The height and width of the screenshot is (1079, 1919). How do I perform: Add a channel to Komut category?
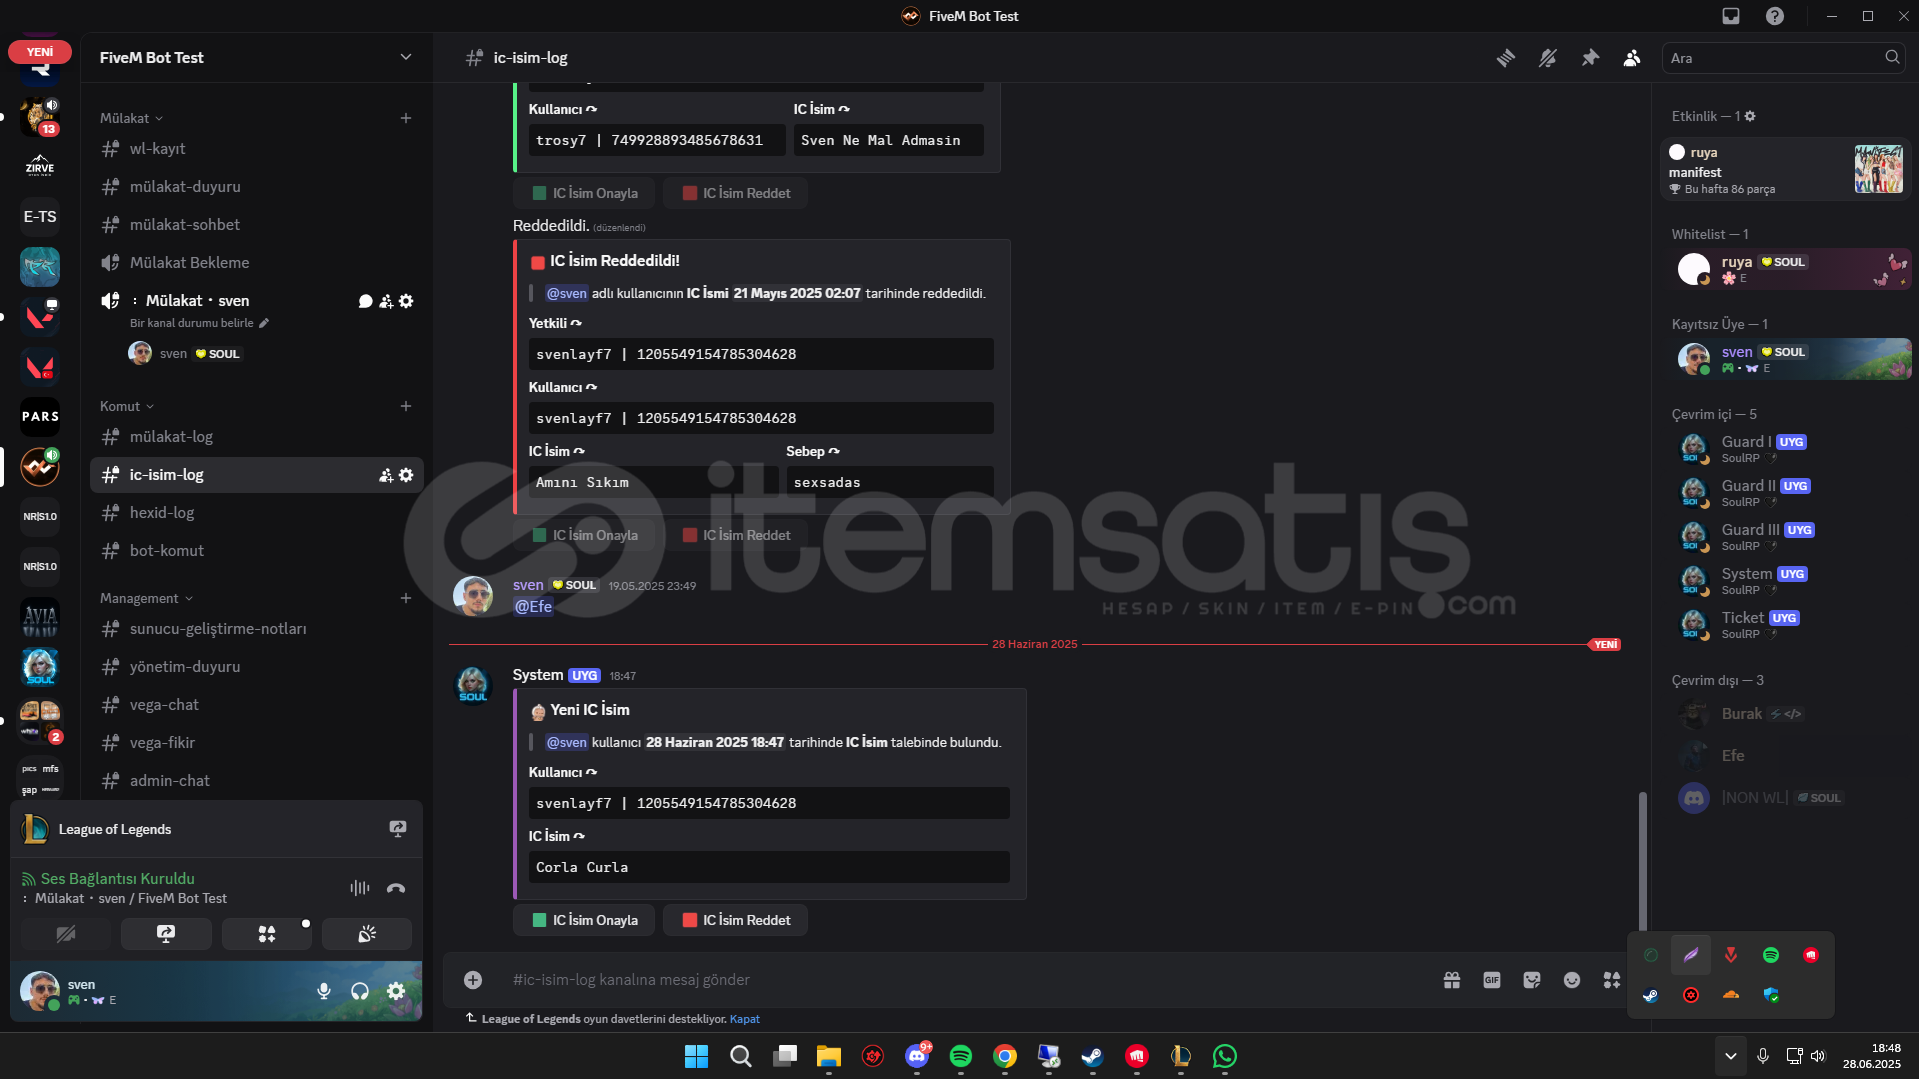[x=406, y=406]
